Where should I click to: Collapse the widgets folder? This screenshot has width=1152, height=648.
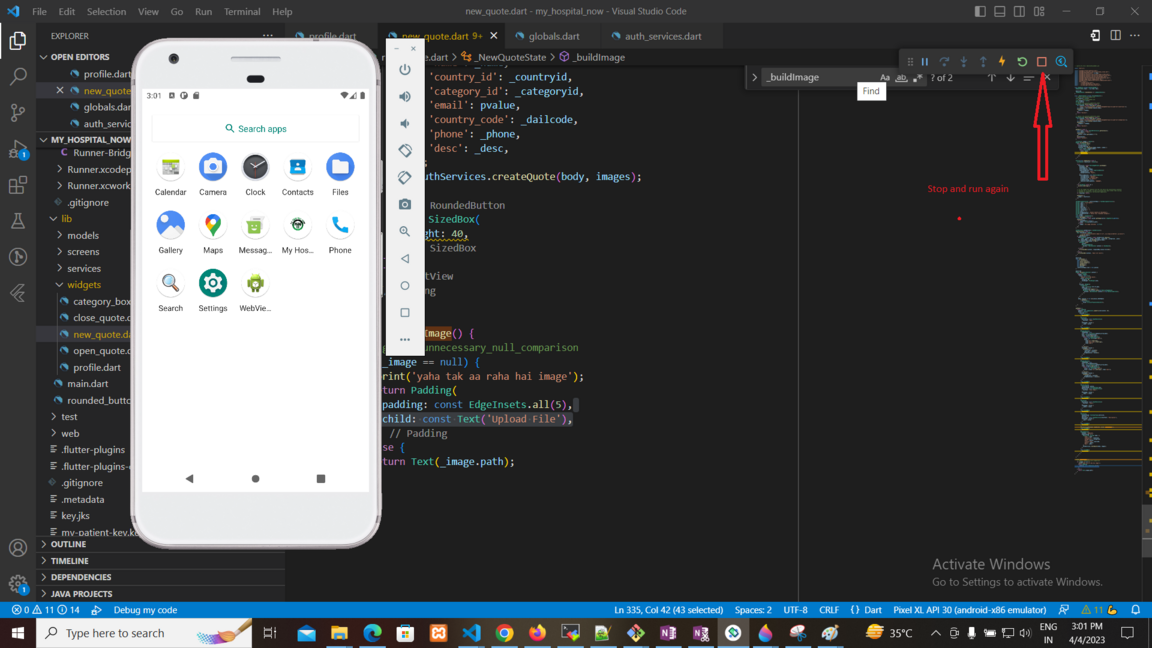point(83,285)
